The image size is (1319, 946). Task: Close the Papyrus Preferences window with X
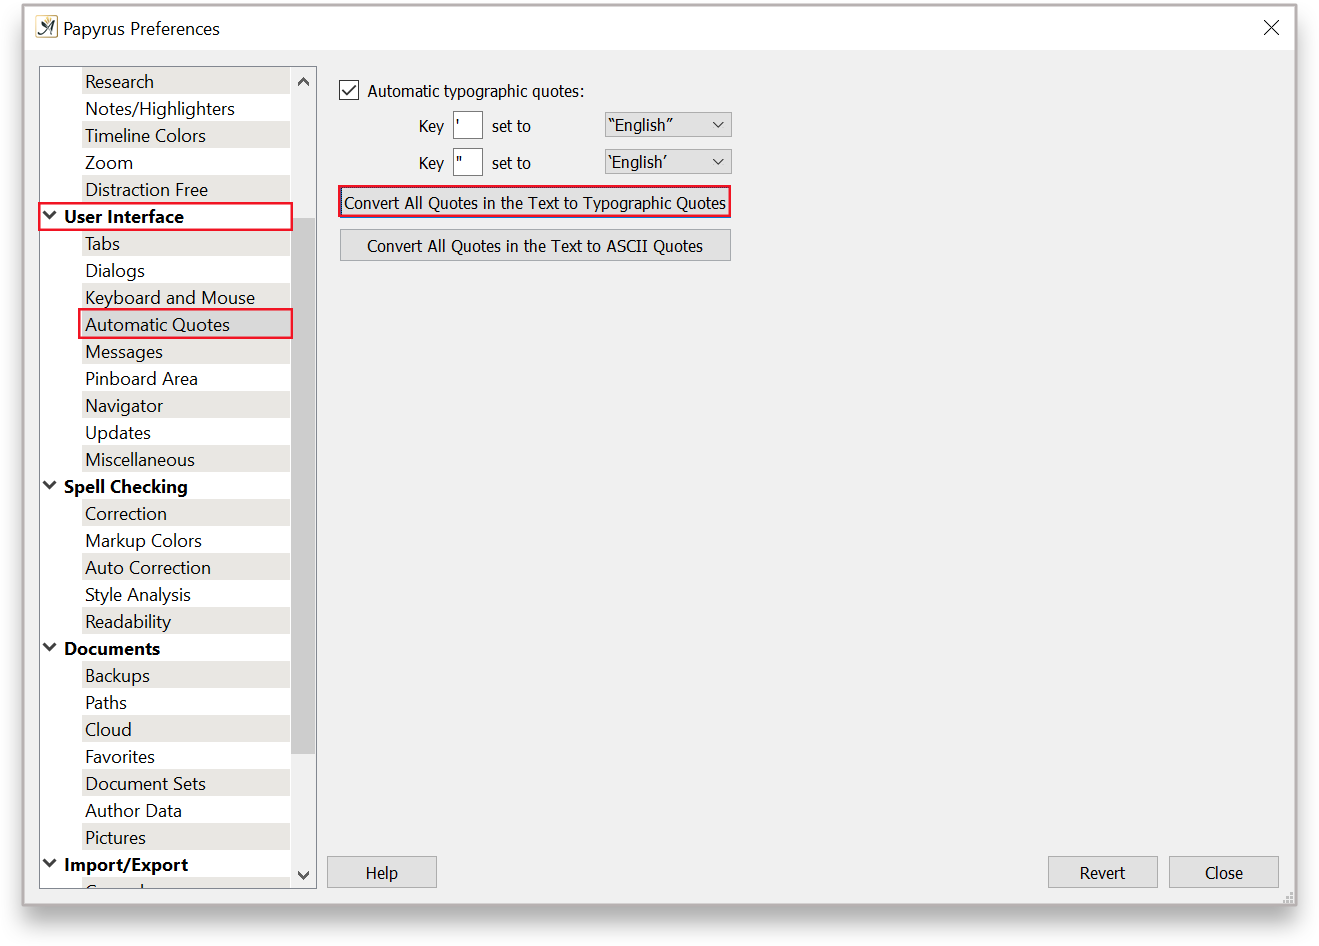click(x=1271, y=28)
